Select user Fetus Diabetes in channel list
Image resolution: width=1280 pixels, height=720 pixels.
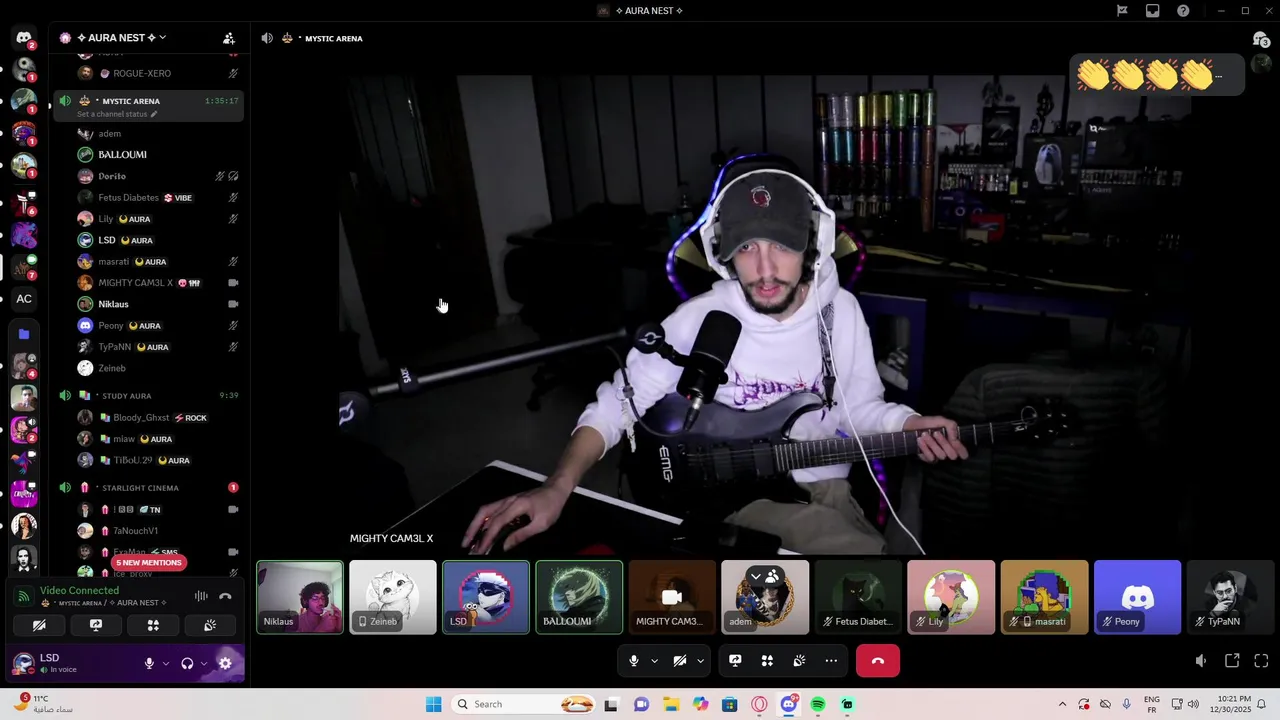pyautogui.click(x=158, y=198)
